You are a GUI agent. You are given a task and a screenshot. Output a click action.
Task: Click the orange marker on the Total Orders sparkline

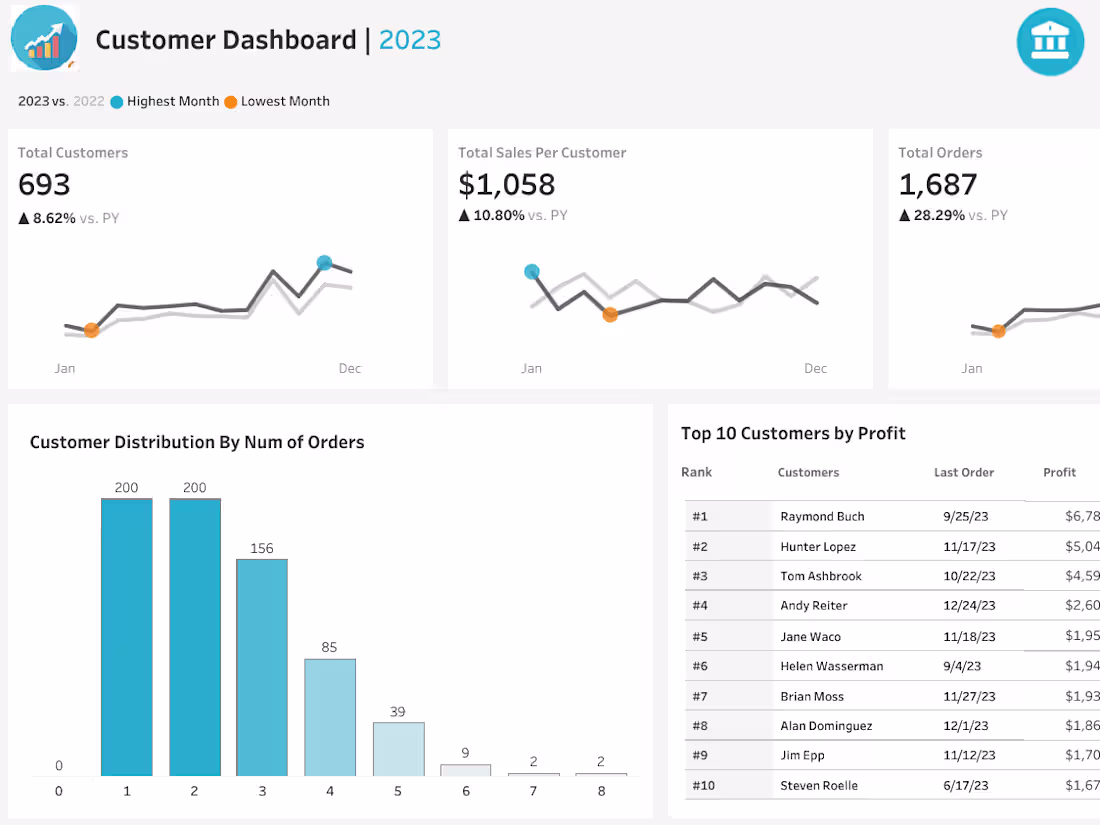[x=998, y=330]
